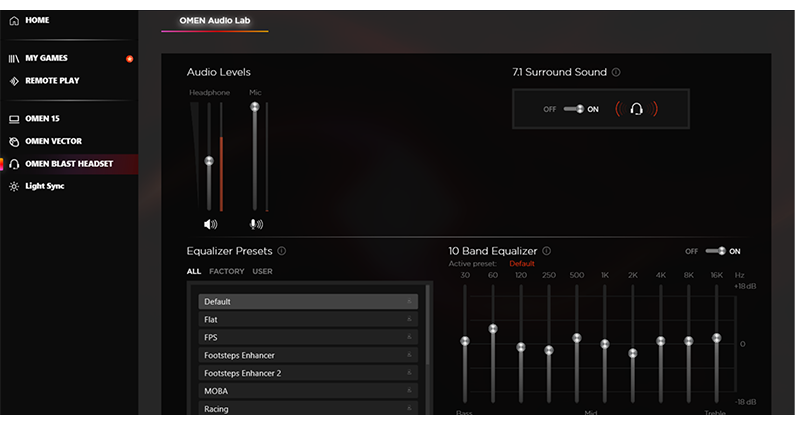Click the 16K equalizer slider knob
795x430 pixels.
[716, 338]
